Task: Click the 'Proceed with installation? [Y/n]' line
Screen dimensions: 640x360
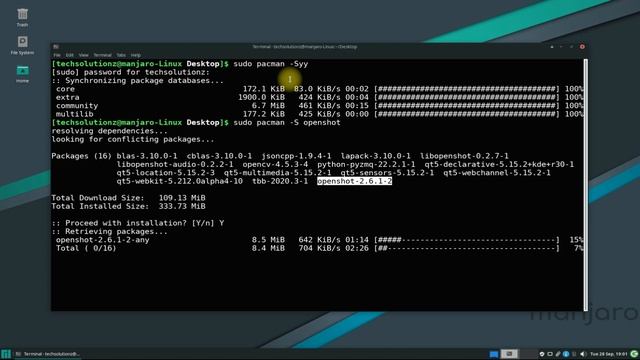Action: 138,223
